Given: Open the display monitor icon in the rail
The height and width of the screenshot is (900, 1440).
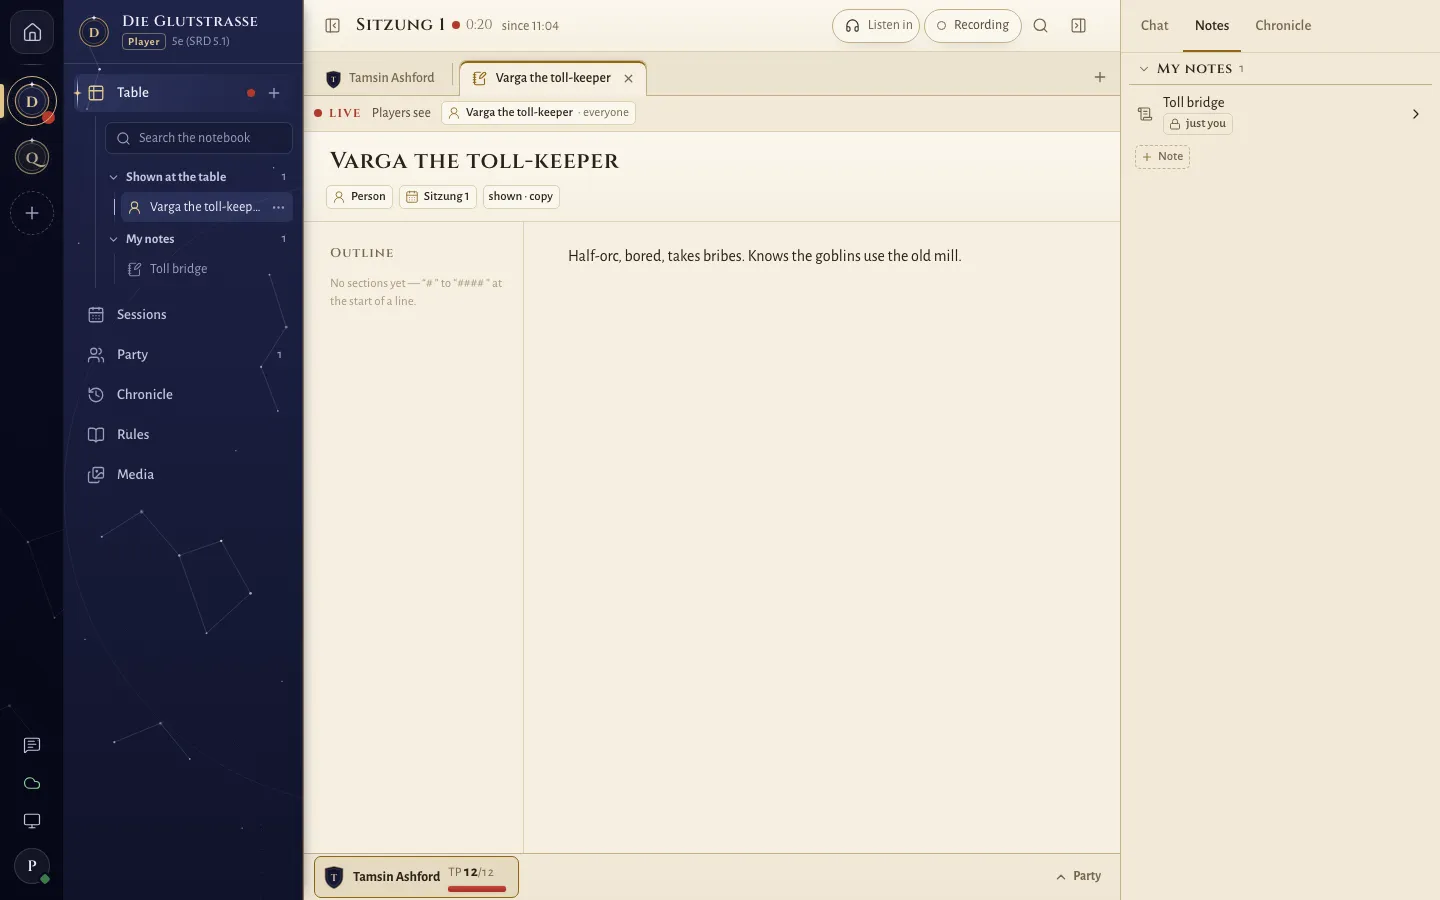Looking at the screenshot, I should (32, 821).
